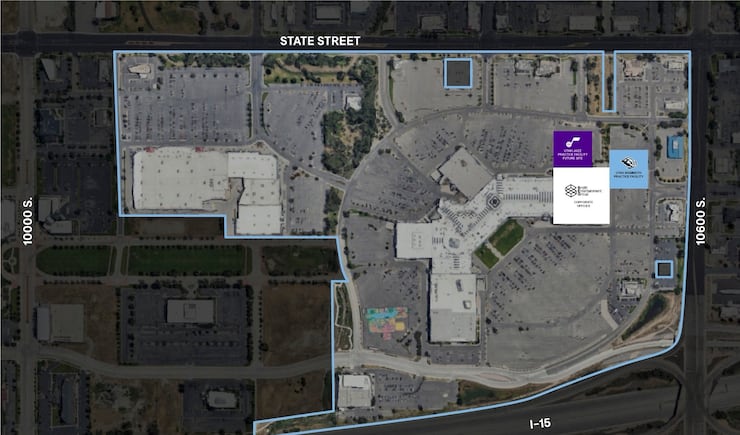
Task: Click the Smith Entertainment Group hexagon logo
Action: 571,190
